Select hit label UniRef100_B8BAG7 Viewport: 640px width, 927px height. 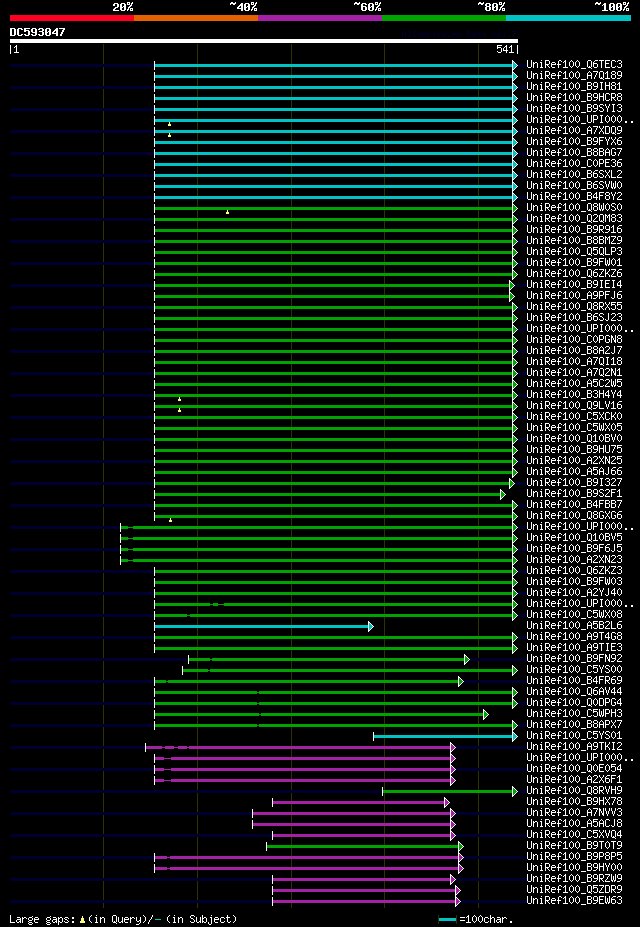[574, 153]
